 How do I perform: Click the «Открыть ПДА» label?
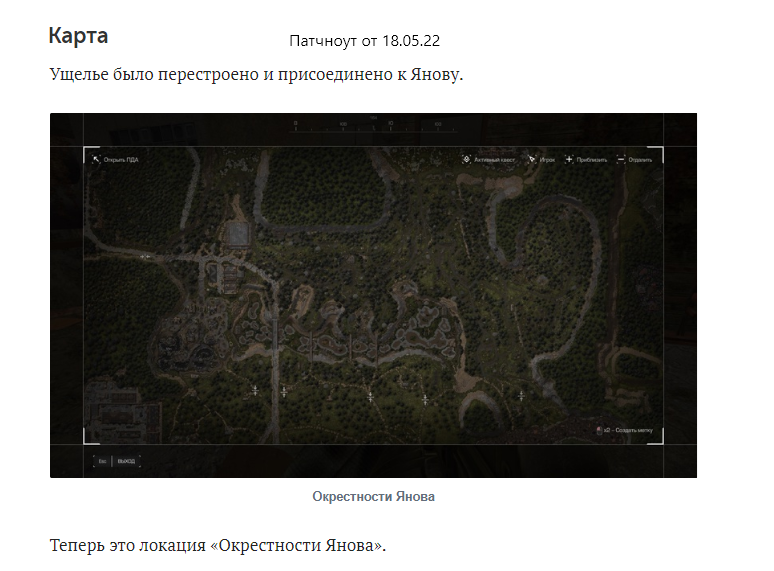coord(121,159)
